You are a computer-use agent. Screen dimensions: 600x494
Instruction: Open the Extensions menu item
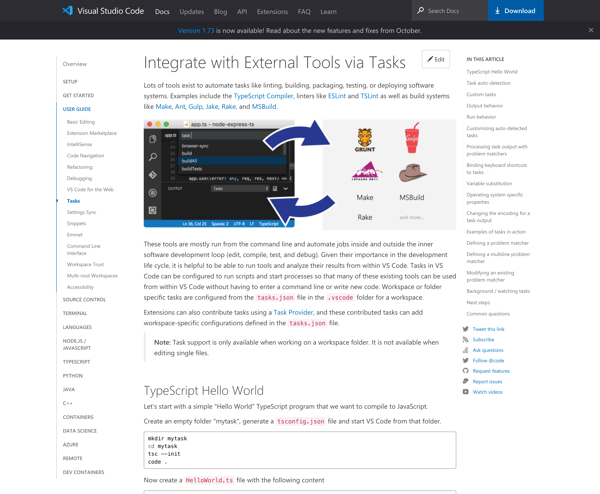pos(272,11)
